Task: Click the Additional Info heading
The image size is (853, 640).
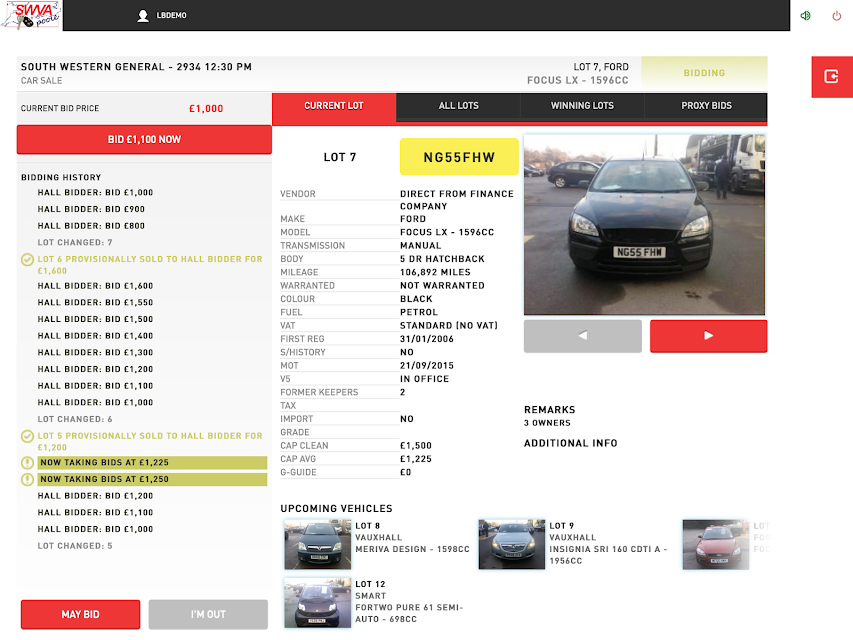Action: click(x=571, y=444)
